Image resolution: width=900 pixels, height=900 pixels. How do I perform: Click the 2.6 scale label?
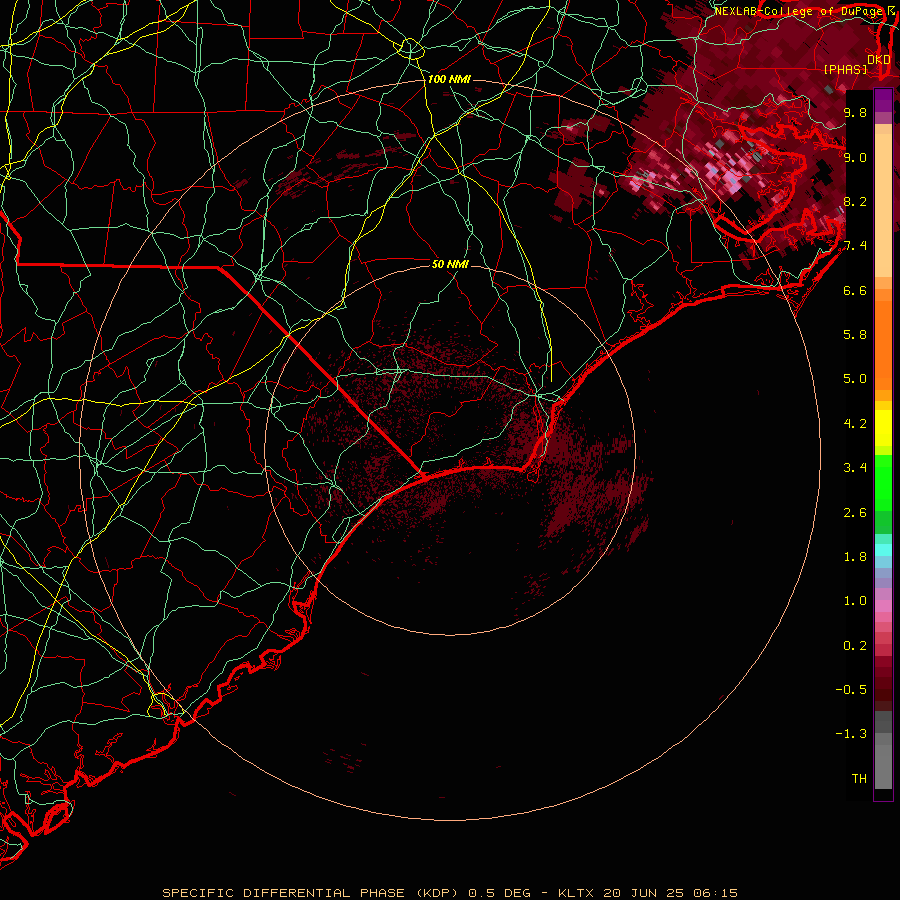coord(855,512)
